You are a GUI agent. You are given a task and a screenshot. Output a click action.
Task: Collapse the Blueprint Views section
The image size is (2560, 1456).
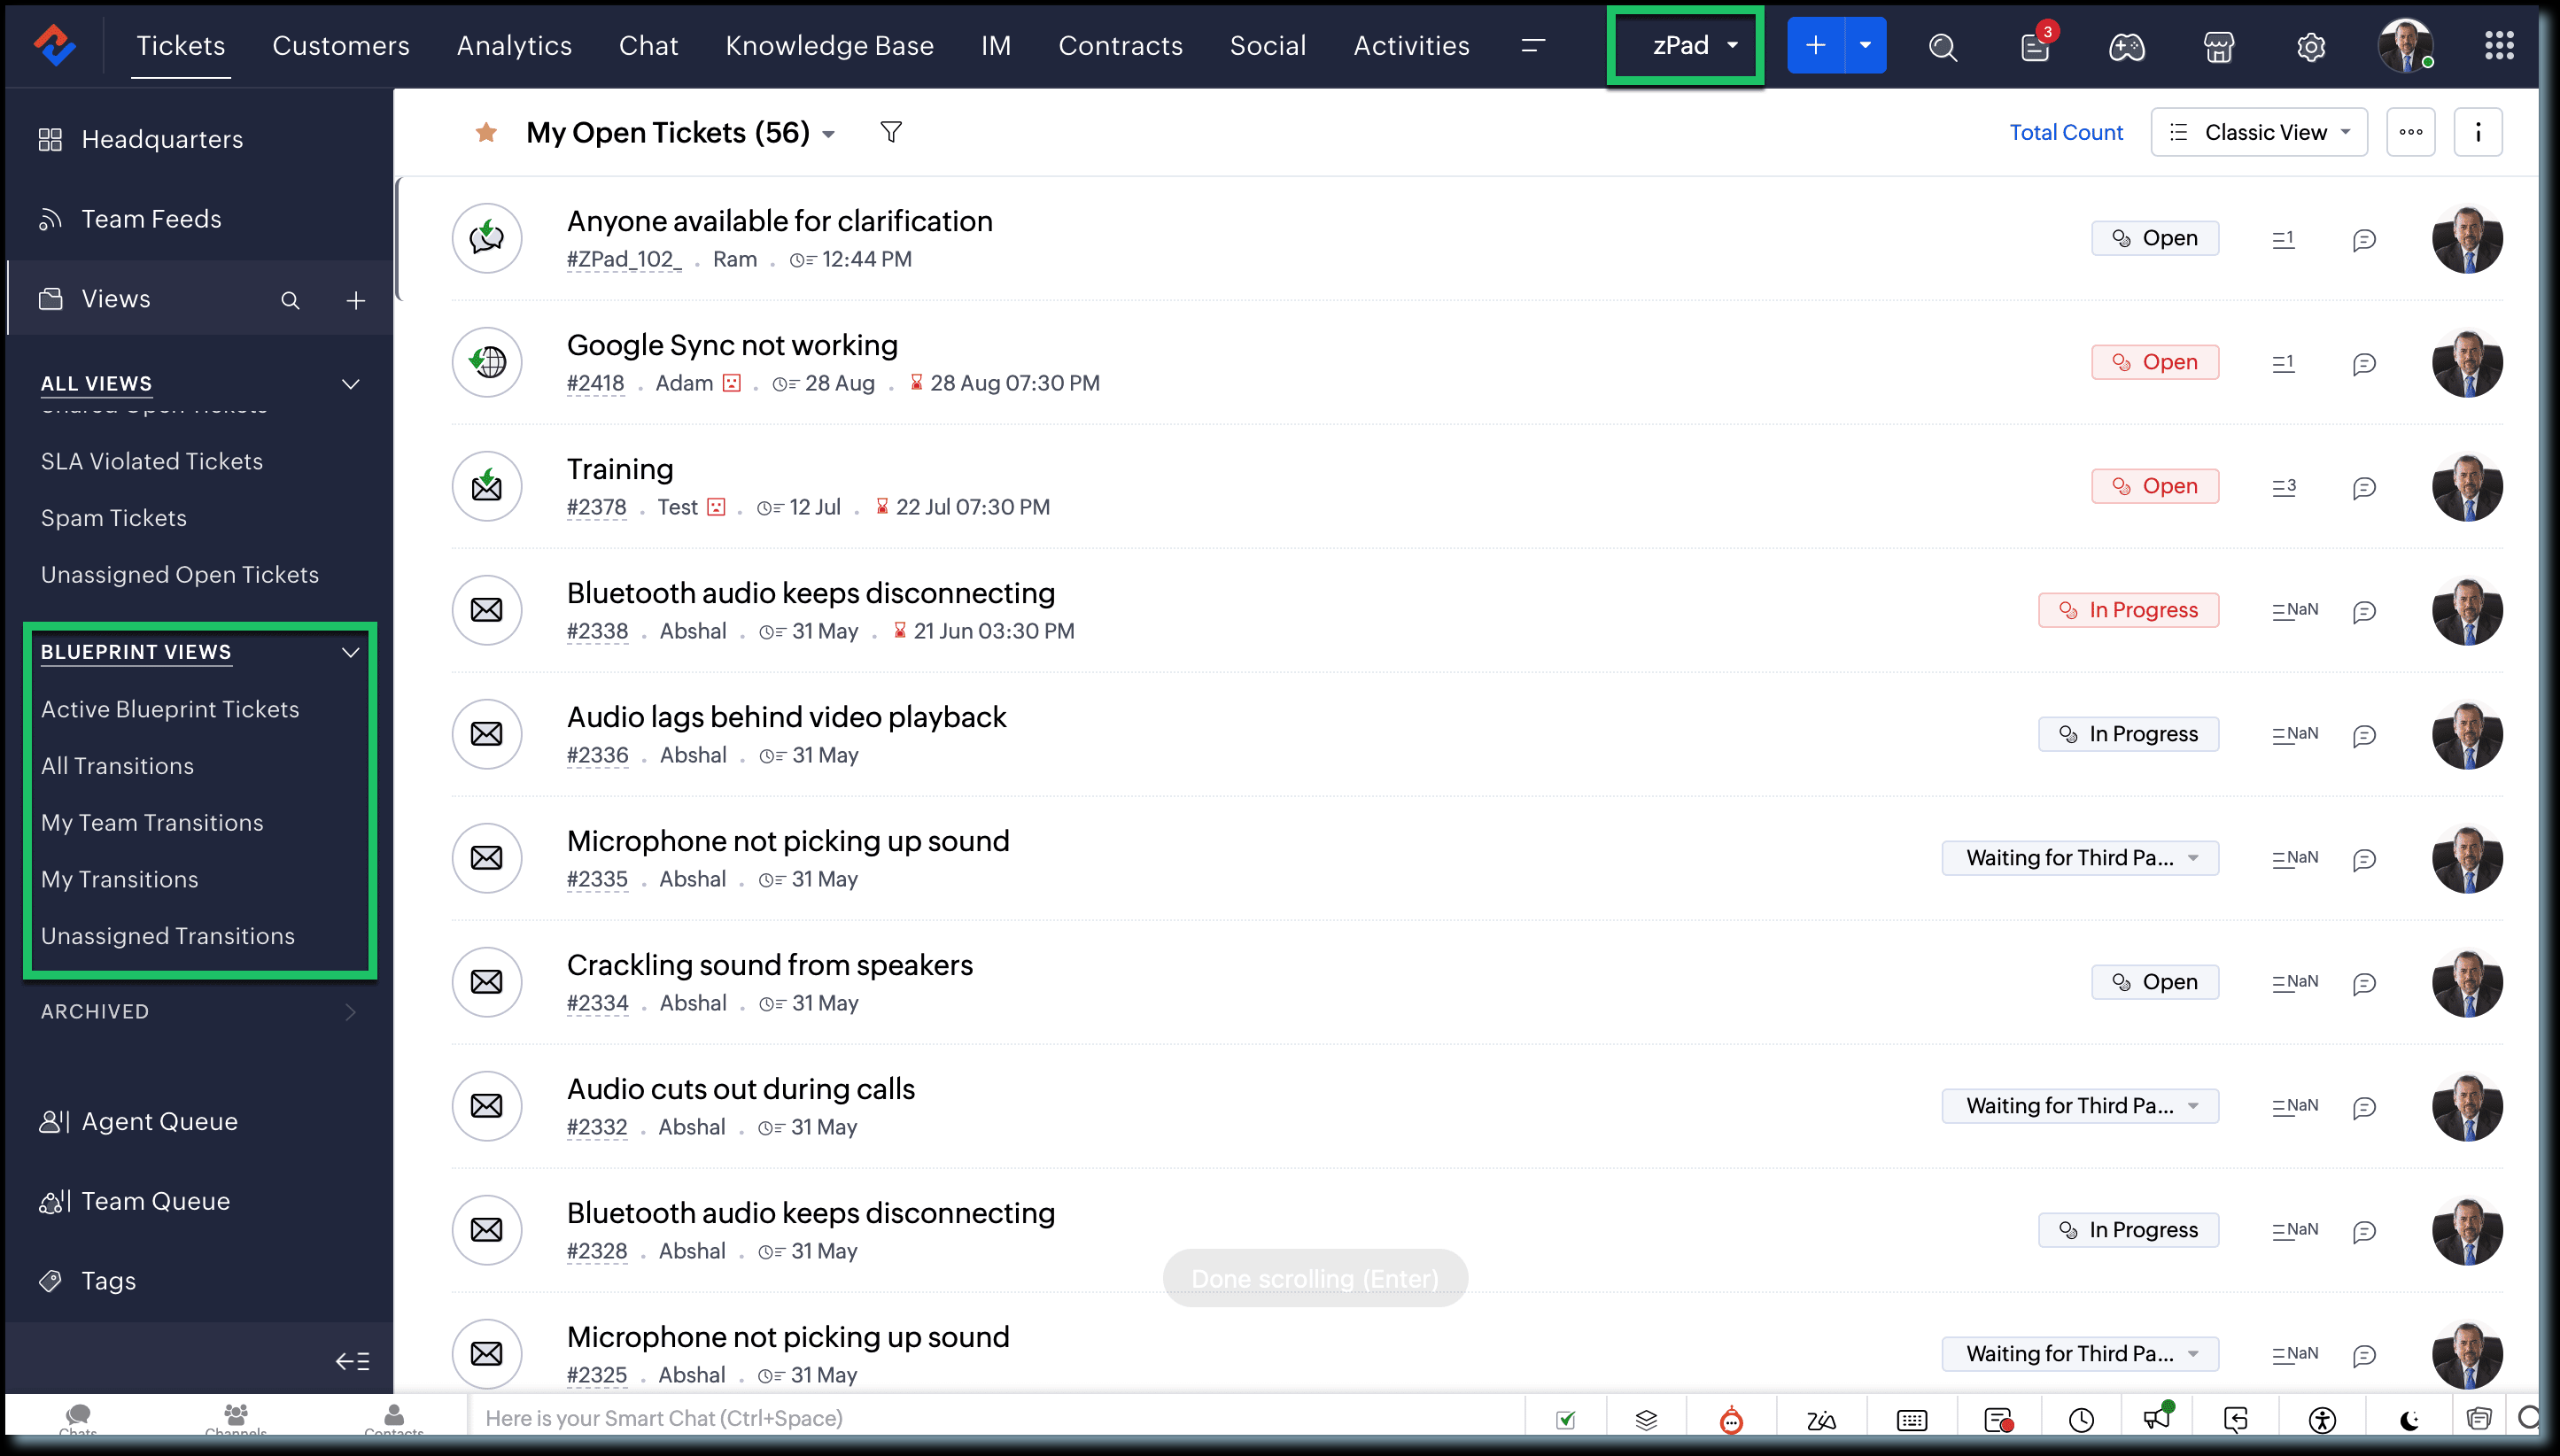click(350, 652)
